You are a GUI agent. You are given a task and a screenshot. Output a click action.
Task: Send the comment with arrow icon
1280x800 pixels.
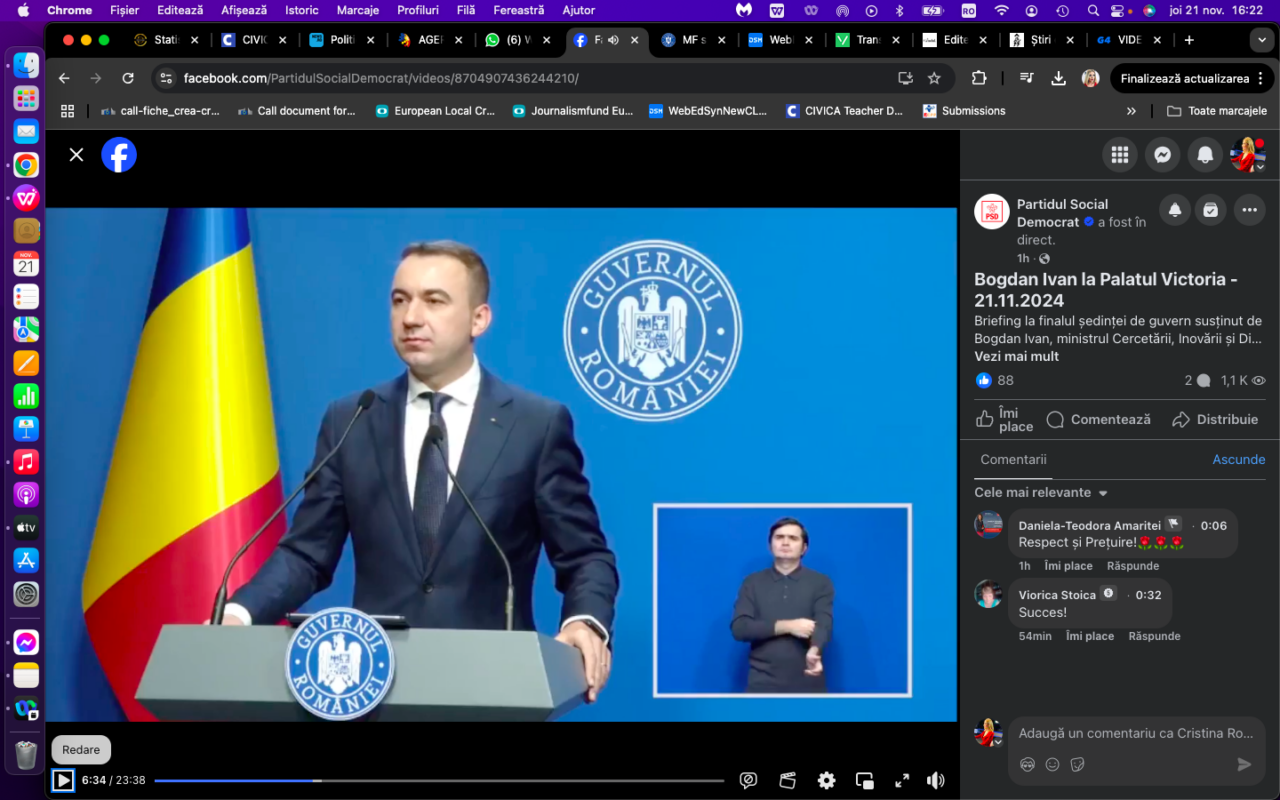point(1244,764)
